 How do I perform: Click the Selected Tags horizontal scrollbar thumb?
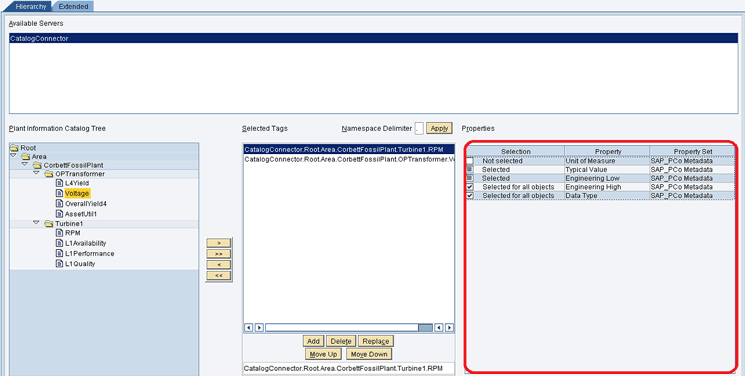click(425, 328)
